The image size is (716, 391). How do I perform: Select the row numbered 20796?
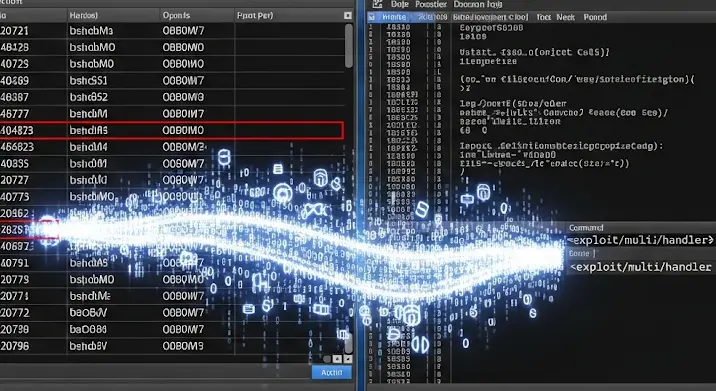172,346
